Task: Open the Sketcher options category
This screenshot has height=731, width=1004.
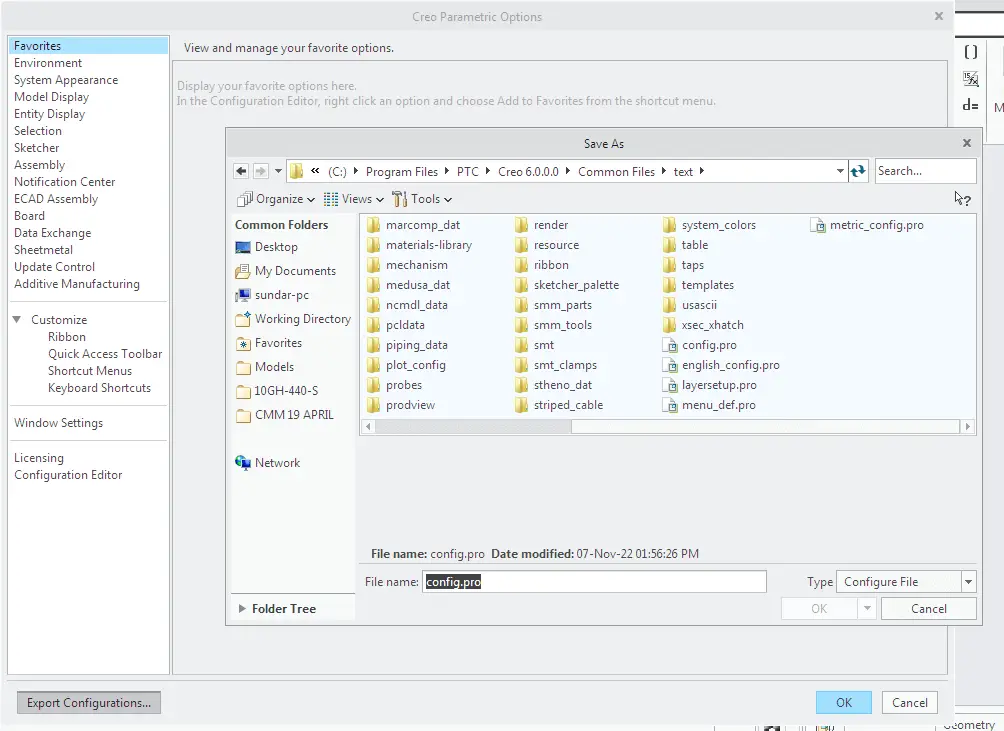Action: click(36, 148)
